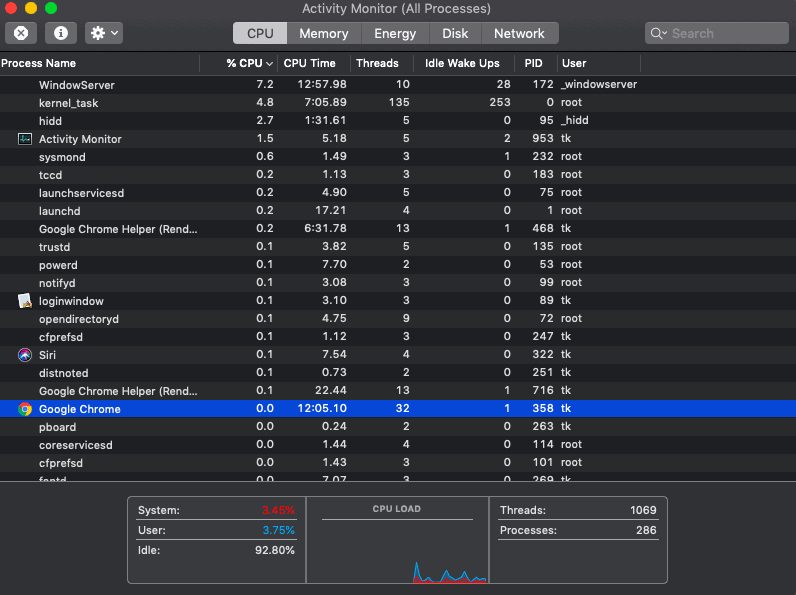Click the _windowserver user cell
This screenshot has height=595, width=796.
tap(599, 84)
